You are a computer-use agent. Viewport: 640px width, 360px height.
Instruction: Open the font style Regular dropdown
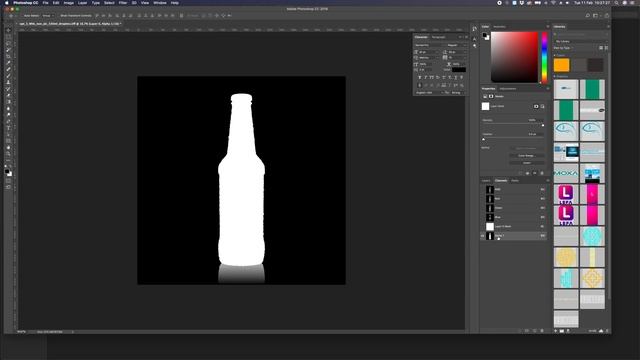tap(456, 45)
